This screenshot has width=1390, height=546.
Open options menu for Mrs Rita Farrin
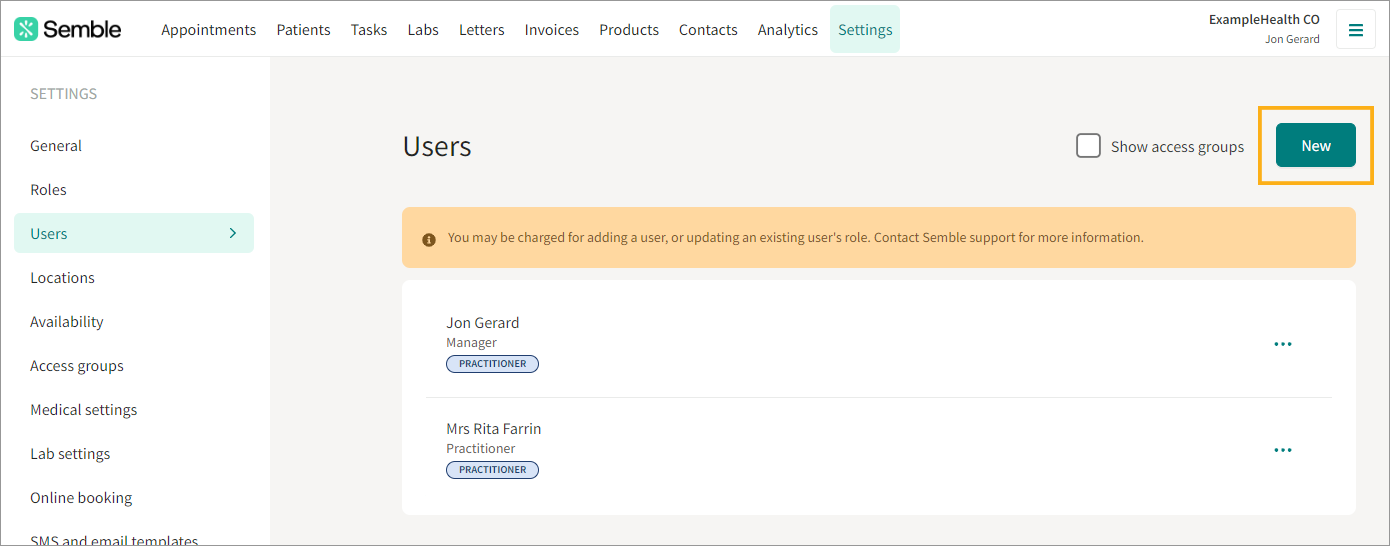coord(1283,450)
